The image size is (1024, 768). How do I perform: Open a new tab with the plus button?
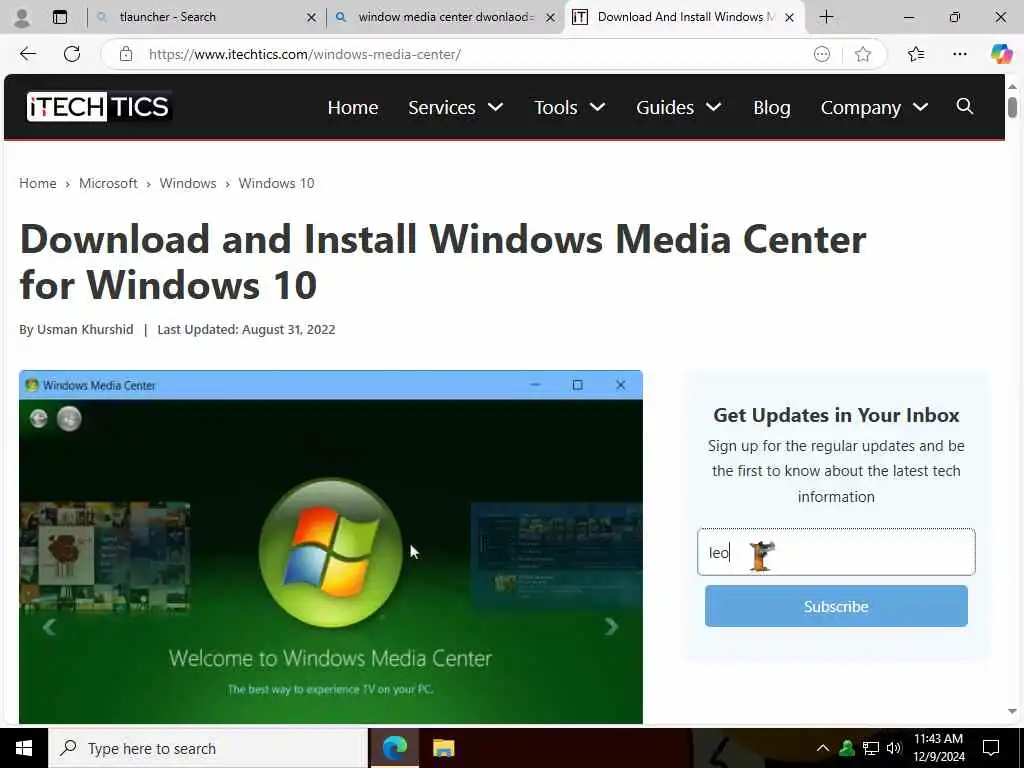(x=826, y=17)
